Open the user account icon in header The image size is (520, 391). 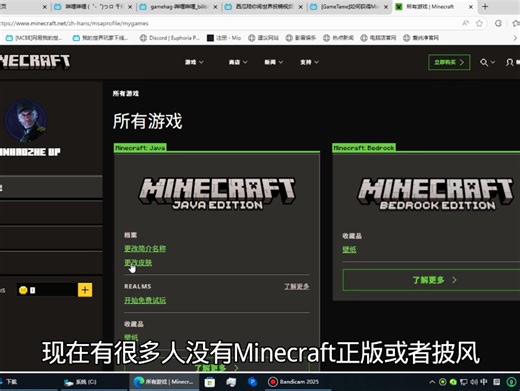point(509,62)
